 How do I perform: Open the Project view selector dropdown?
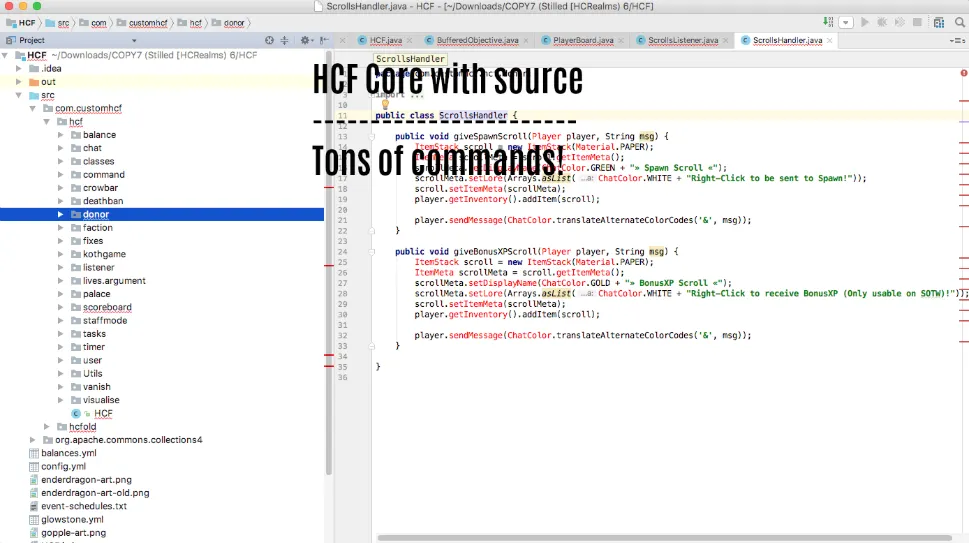[134, 41]
